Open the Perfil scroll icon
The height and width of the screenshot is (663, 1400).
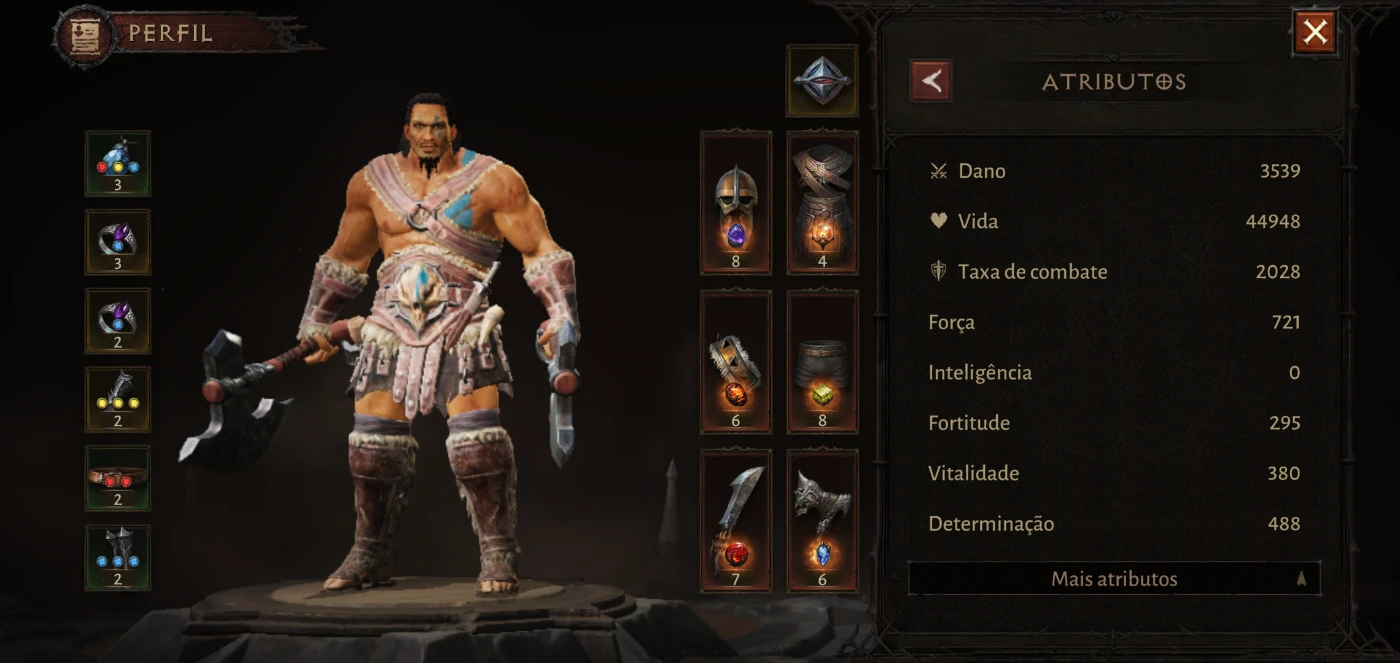click(x=83, y=34)
